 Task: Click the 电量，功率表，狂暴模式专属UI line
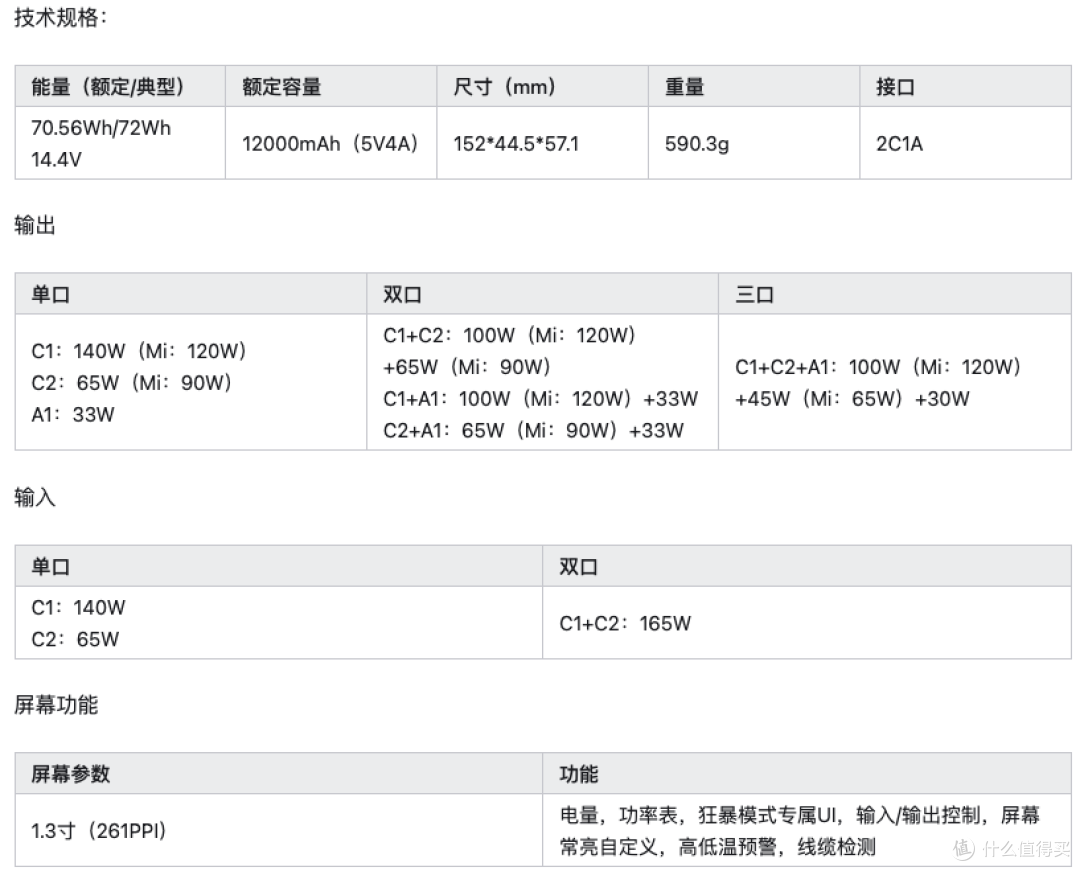(799, 815)
